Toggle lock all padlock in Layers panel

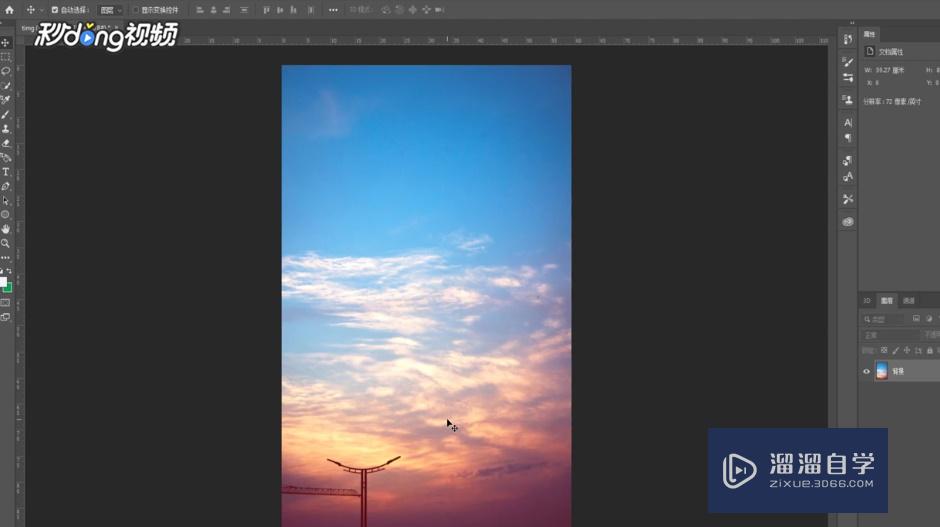point(930,350)
